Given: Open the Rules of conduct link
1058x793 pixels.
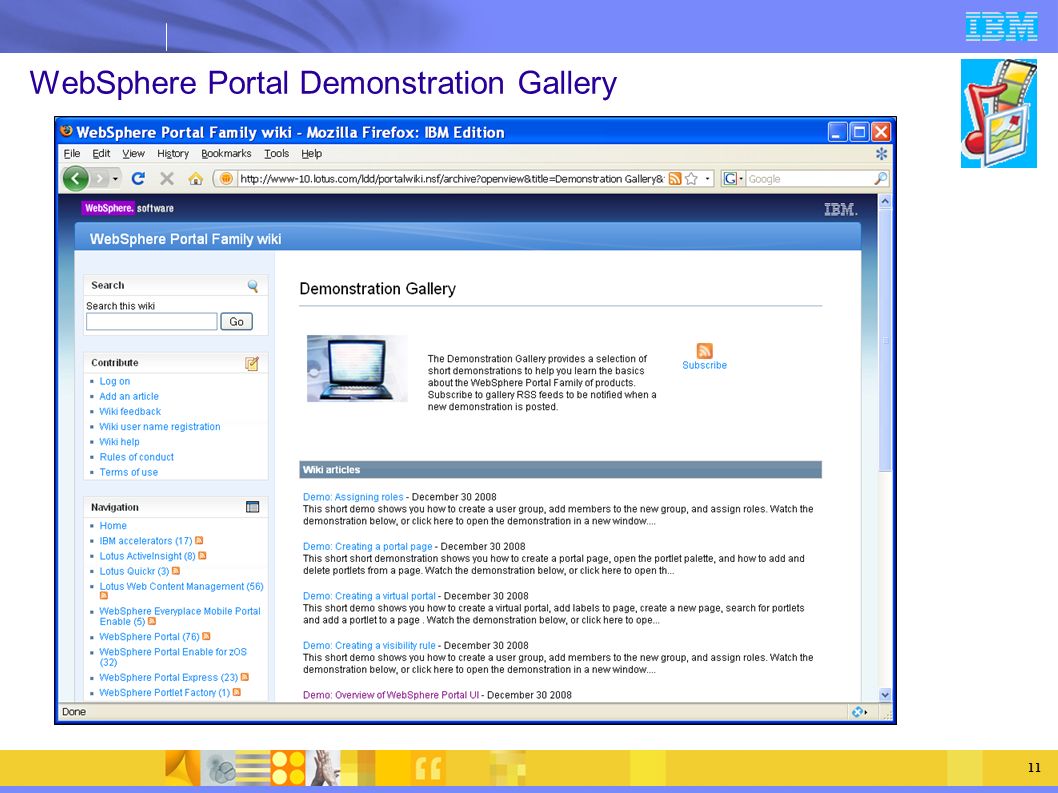Looking at the screenshot, I should 136,457.
